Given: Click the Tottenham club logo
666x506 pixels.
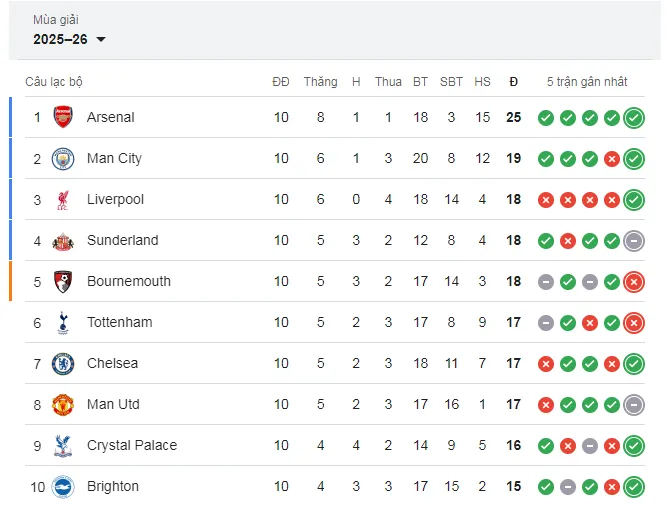Looking at the screenshot, I should pos(64,322).
